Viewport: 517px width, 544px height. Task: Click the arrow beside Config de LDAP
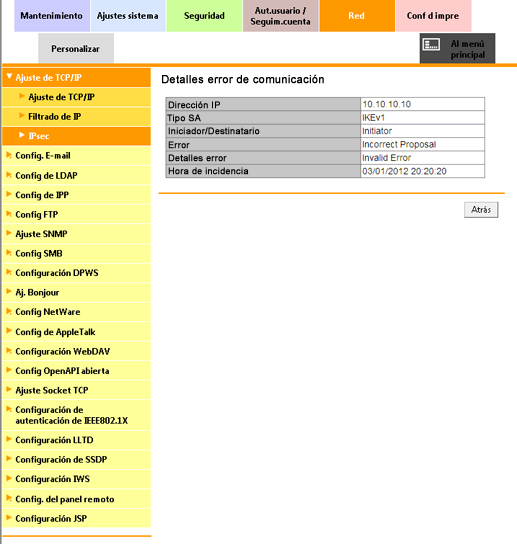click(x=9, y=175)
